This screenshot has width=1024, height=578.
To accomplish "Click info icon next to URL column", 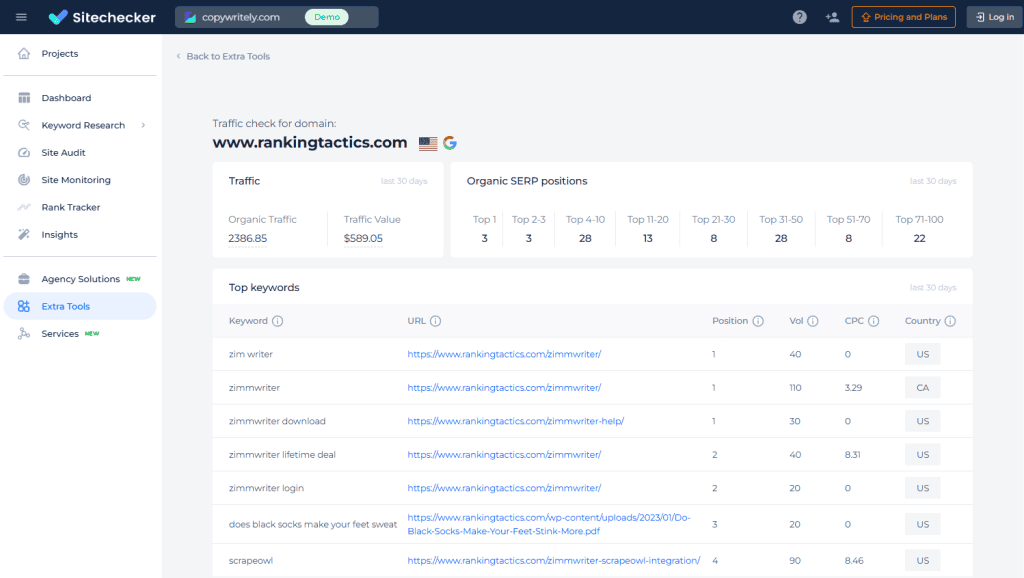I will pos(436,321).
